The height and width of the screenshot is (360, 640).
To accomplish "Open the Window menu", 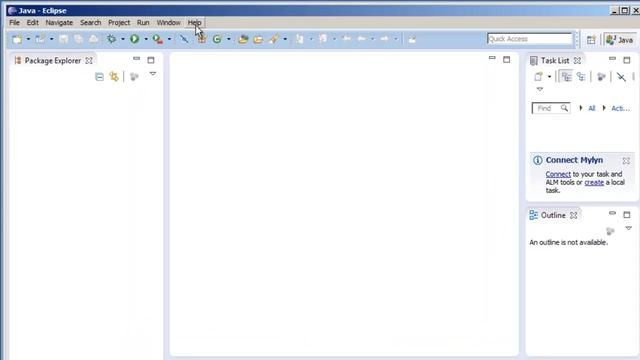I will coord(169,22).
